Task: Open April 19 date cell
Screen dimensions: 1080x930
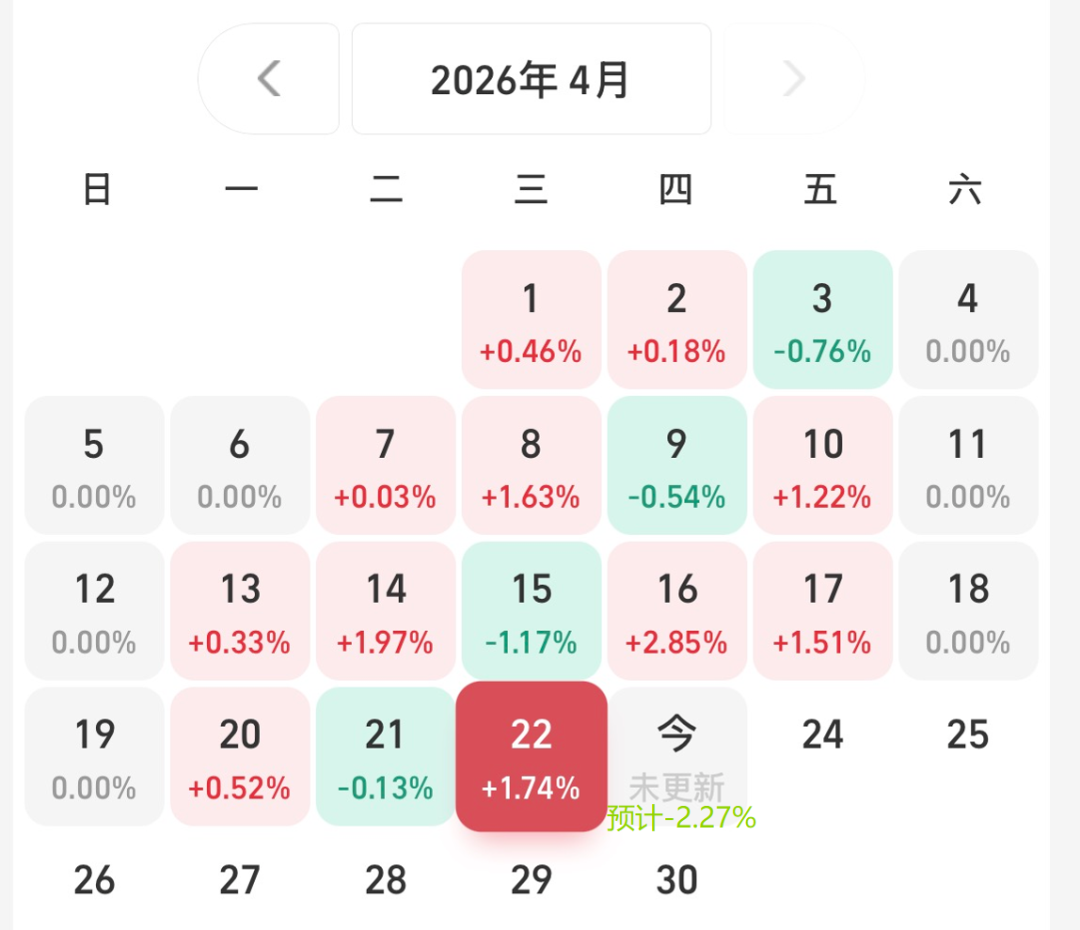Action: point(94,756)
